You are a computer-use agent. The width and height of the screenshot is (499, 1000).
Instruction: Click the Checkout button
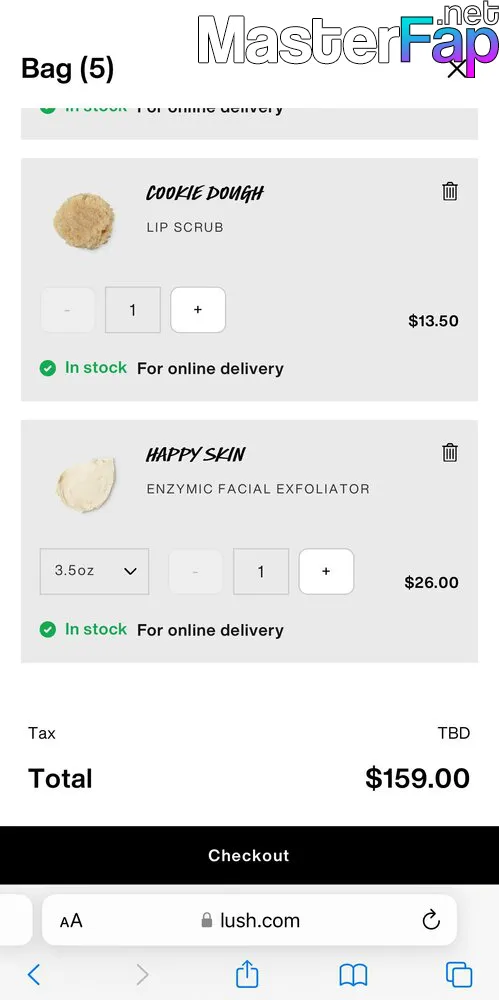(x=250, y=855)
